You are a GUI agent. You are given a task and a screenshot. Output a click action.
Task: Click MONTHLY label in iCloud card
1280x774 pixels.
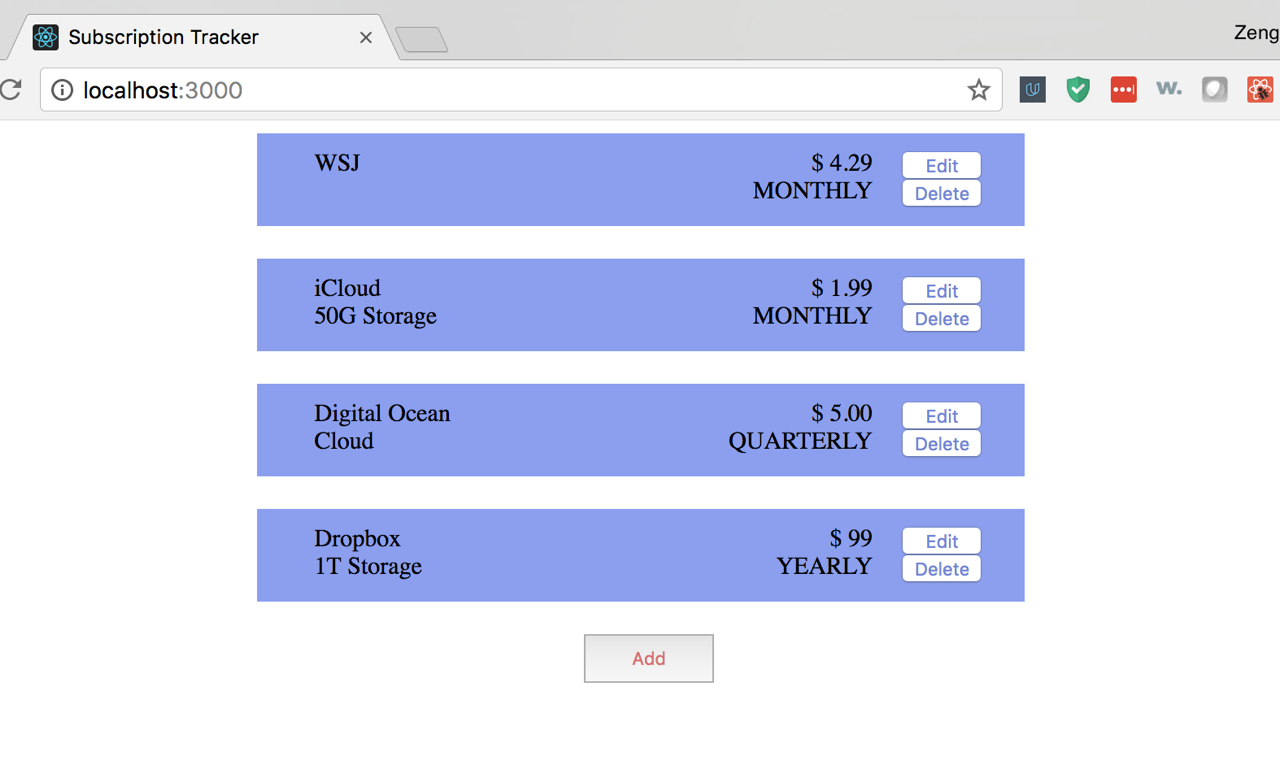pos(812,316)
